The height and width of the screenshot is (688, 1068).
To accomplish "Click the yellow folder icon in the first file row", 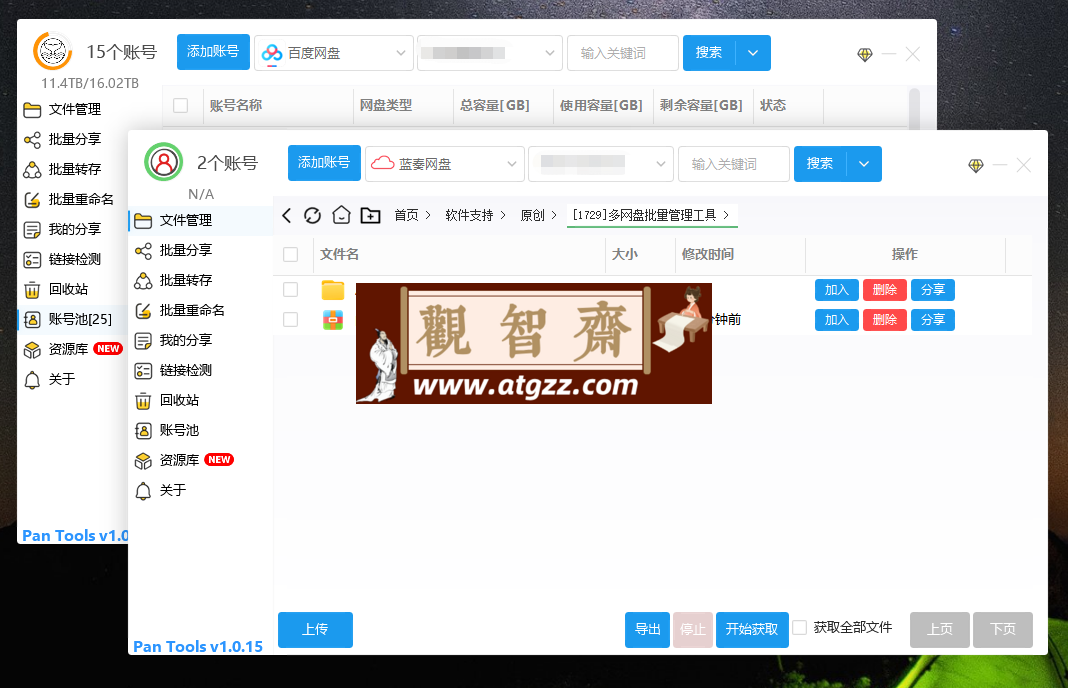I will click(332, 290).
